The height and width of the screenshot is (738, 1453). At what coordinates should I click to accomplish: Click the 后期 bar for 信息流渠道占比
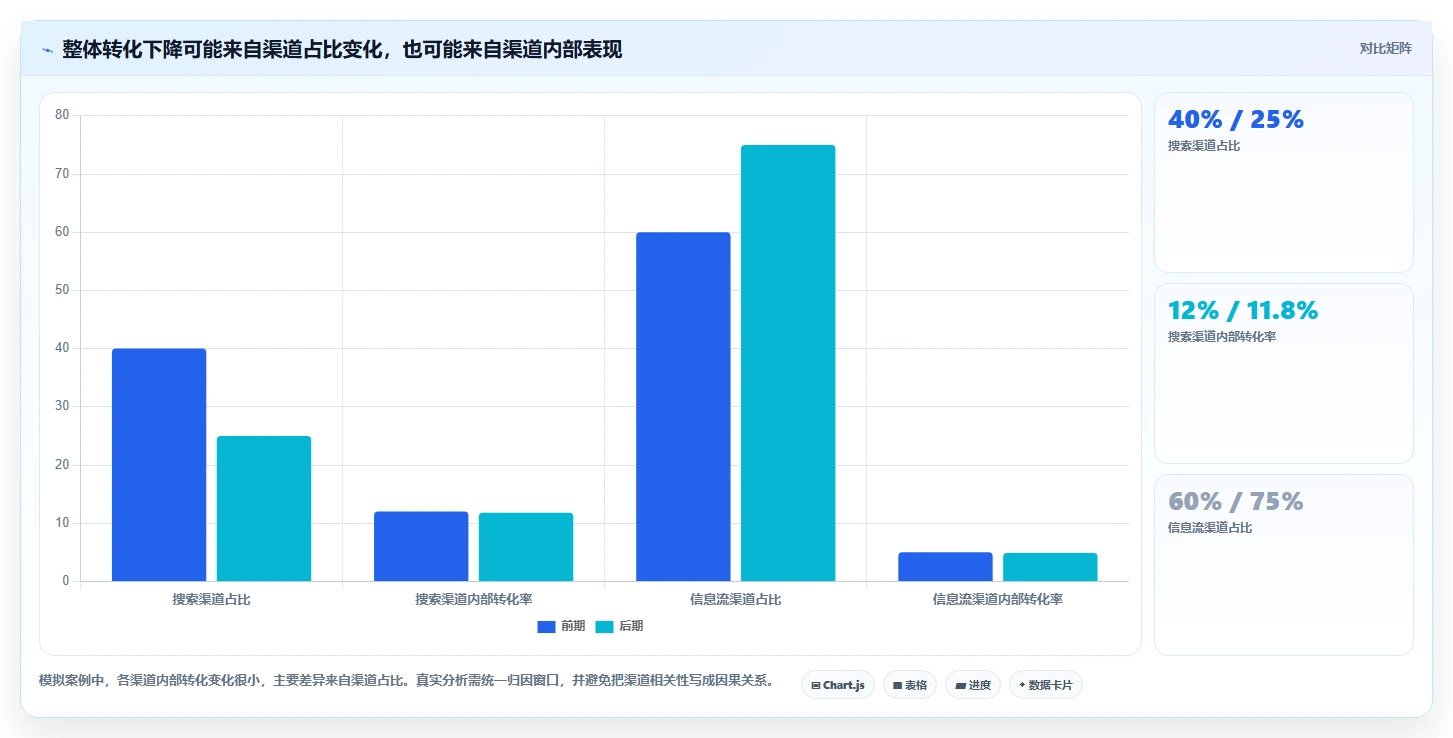788,363
